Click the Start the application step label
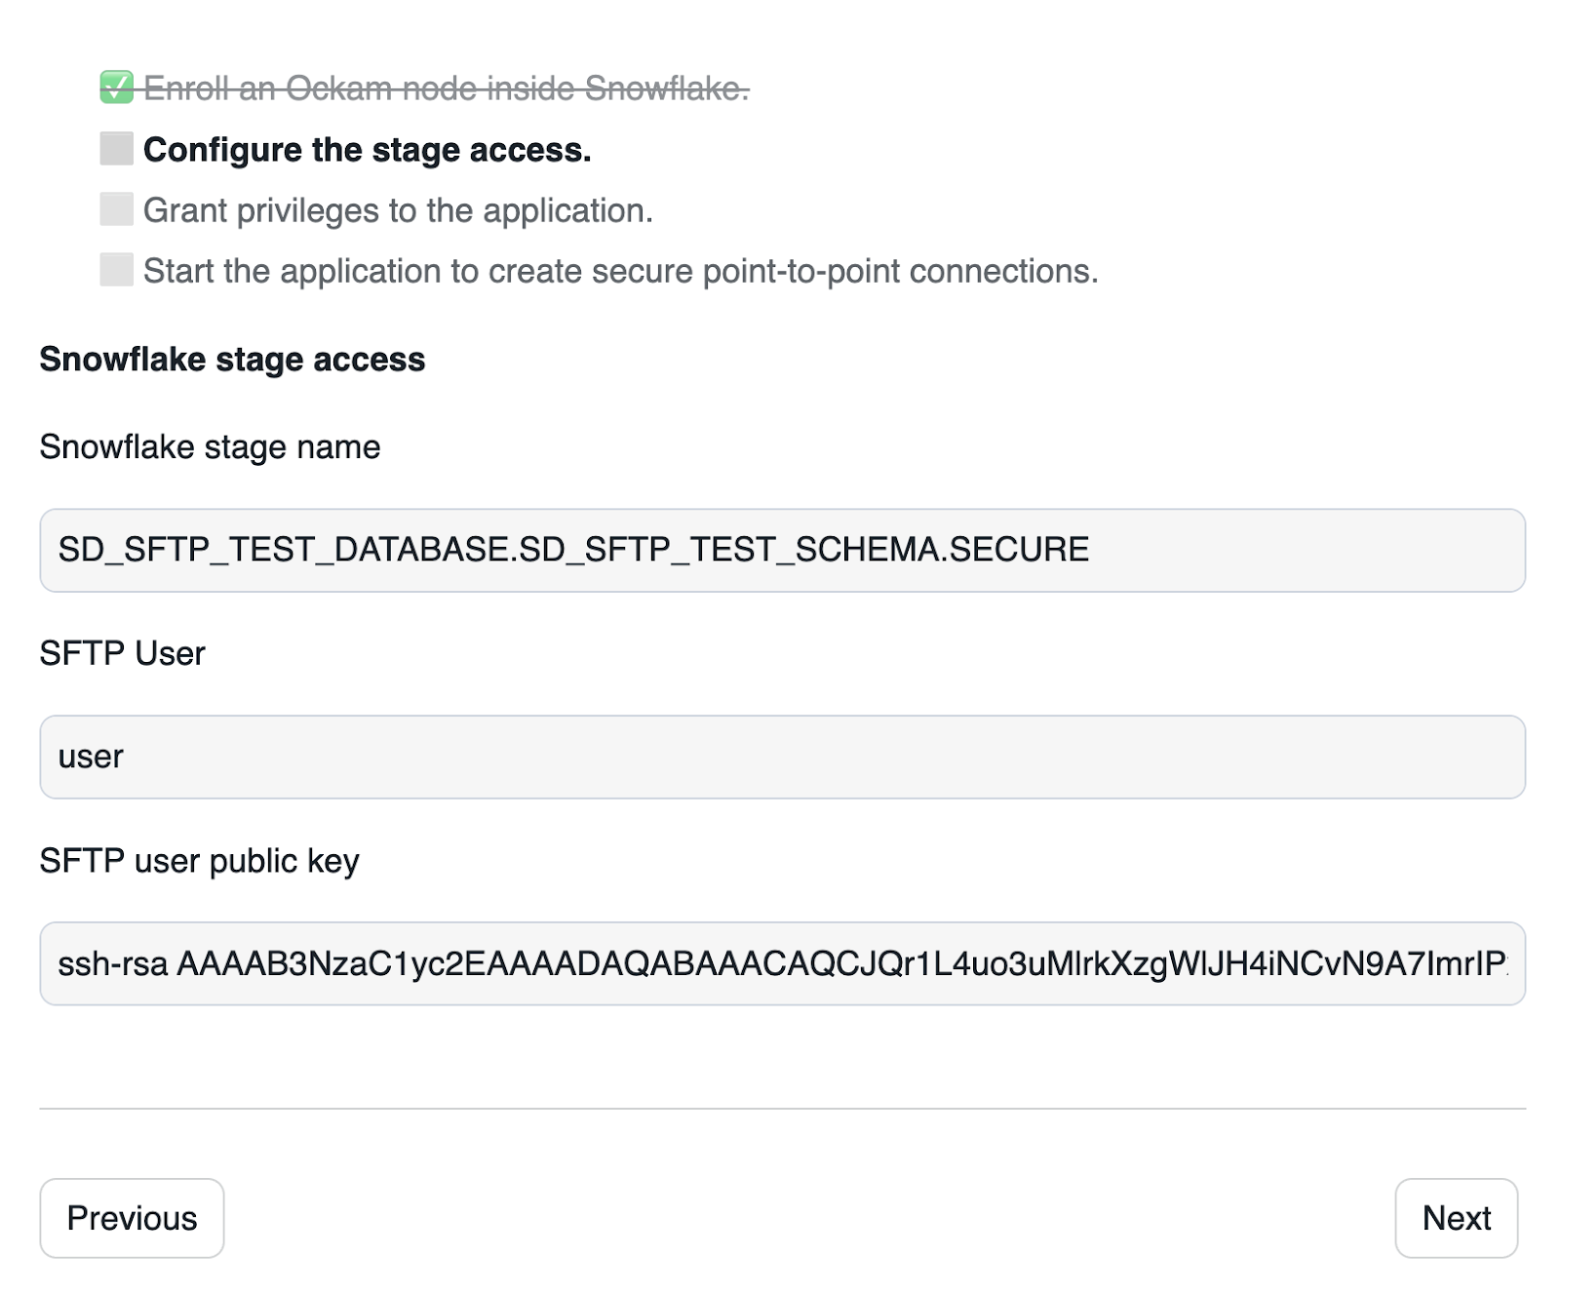 coord(620,270)
